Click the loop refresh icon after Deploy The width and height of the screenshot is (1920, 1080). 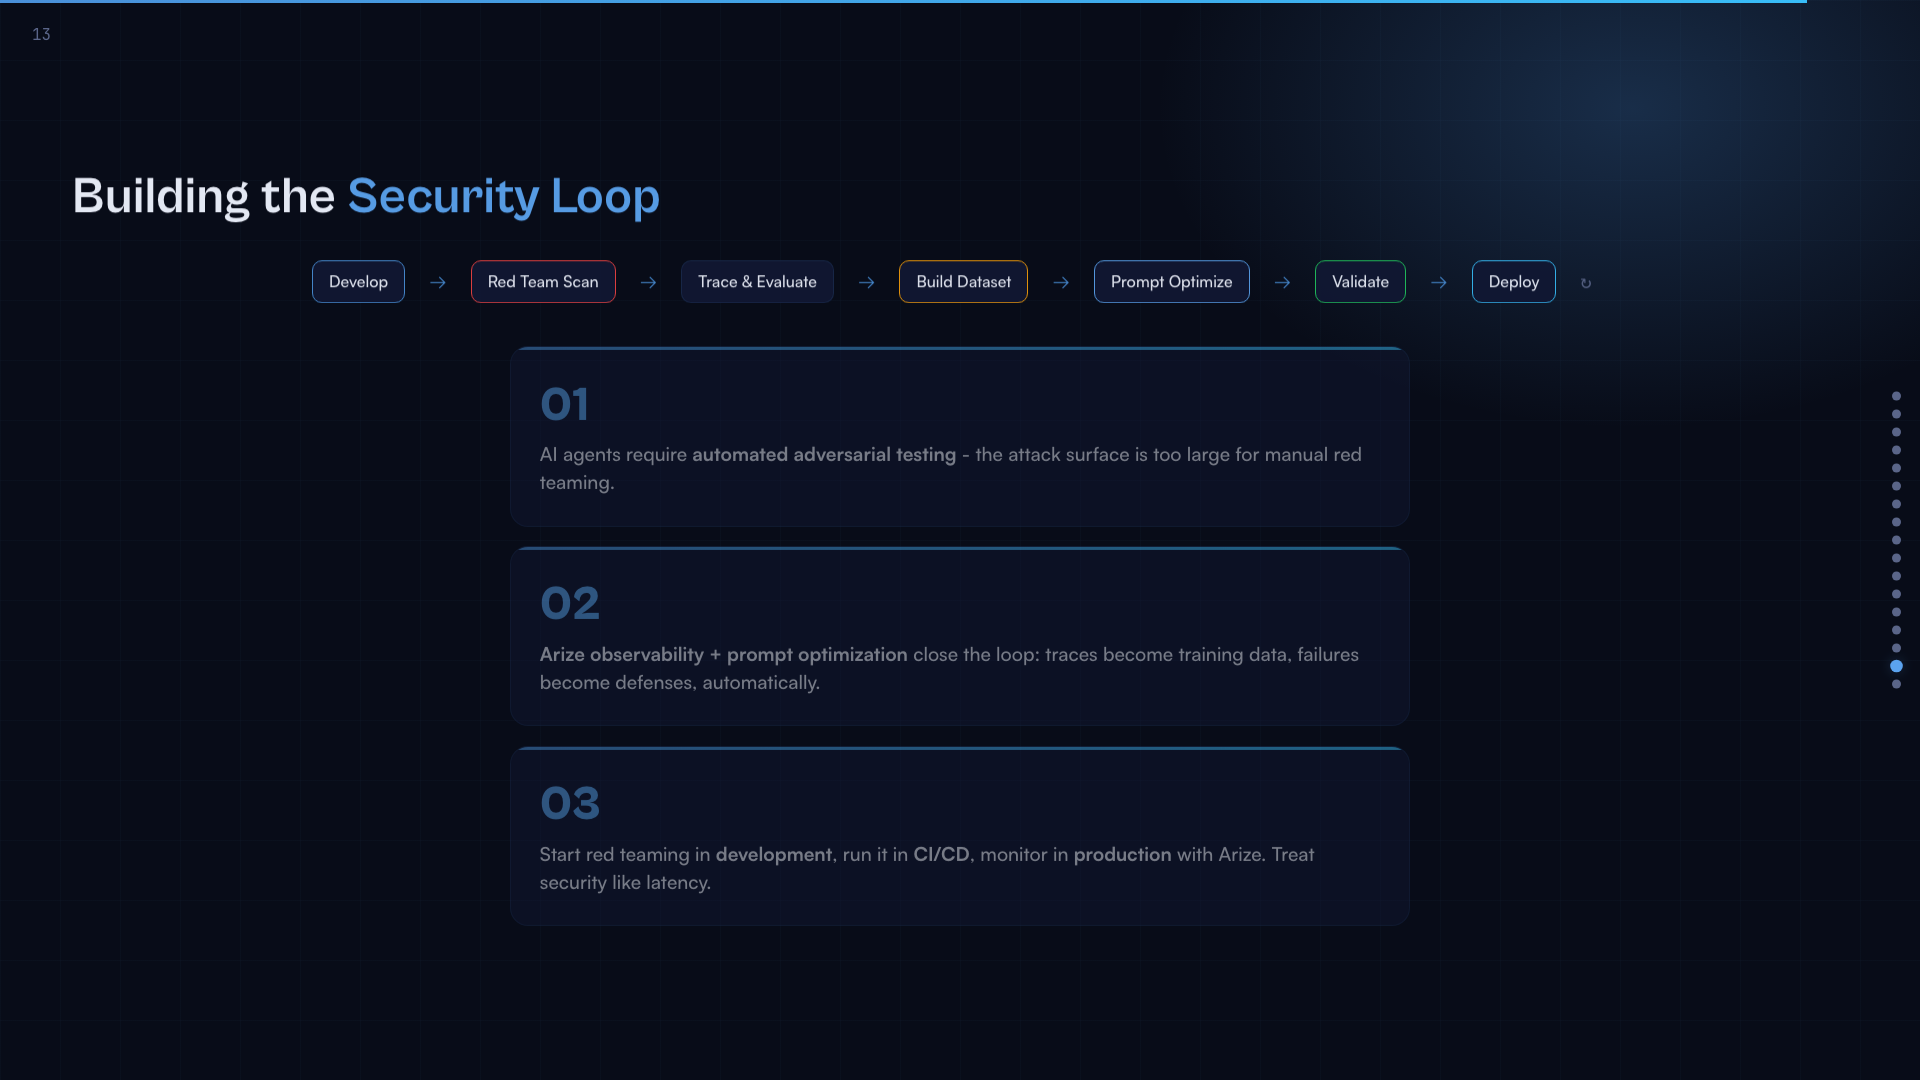[x=1586, y=284]
